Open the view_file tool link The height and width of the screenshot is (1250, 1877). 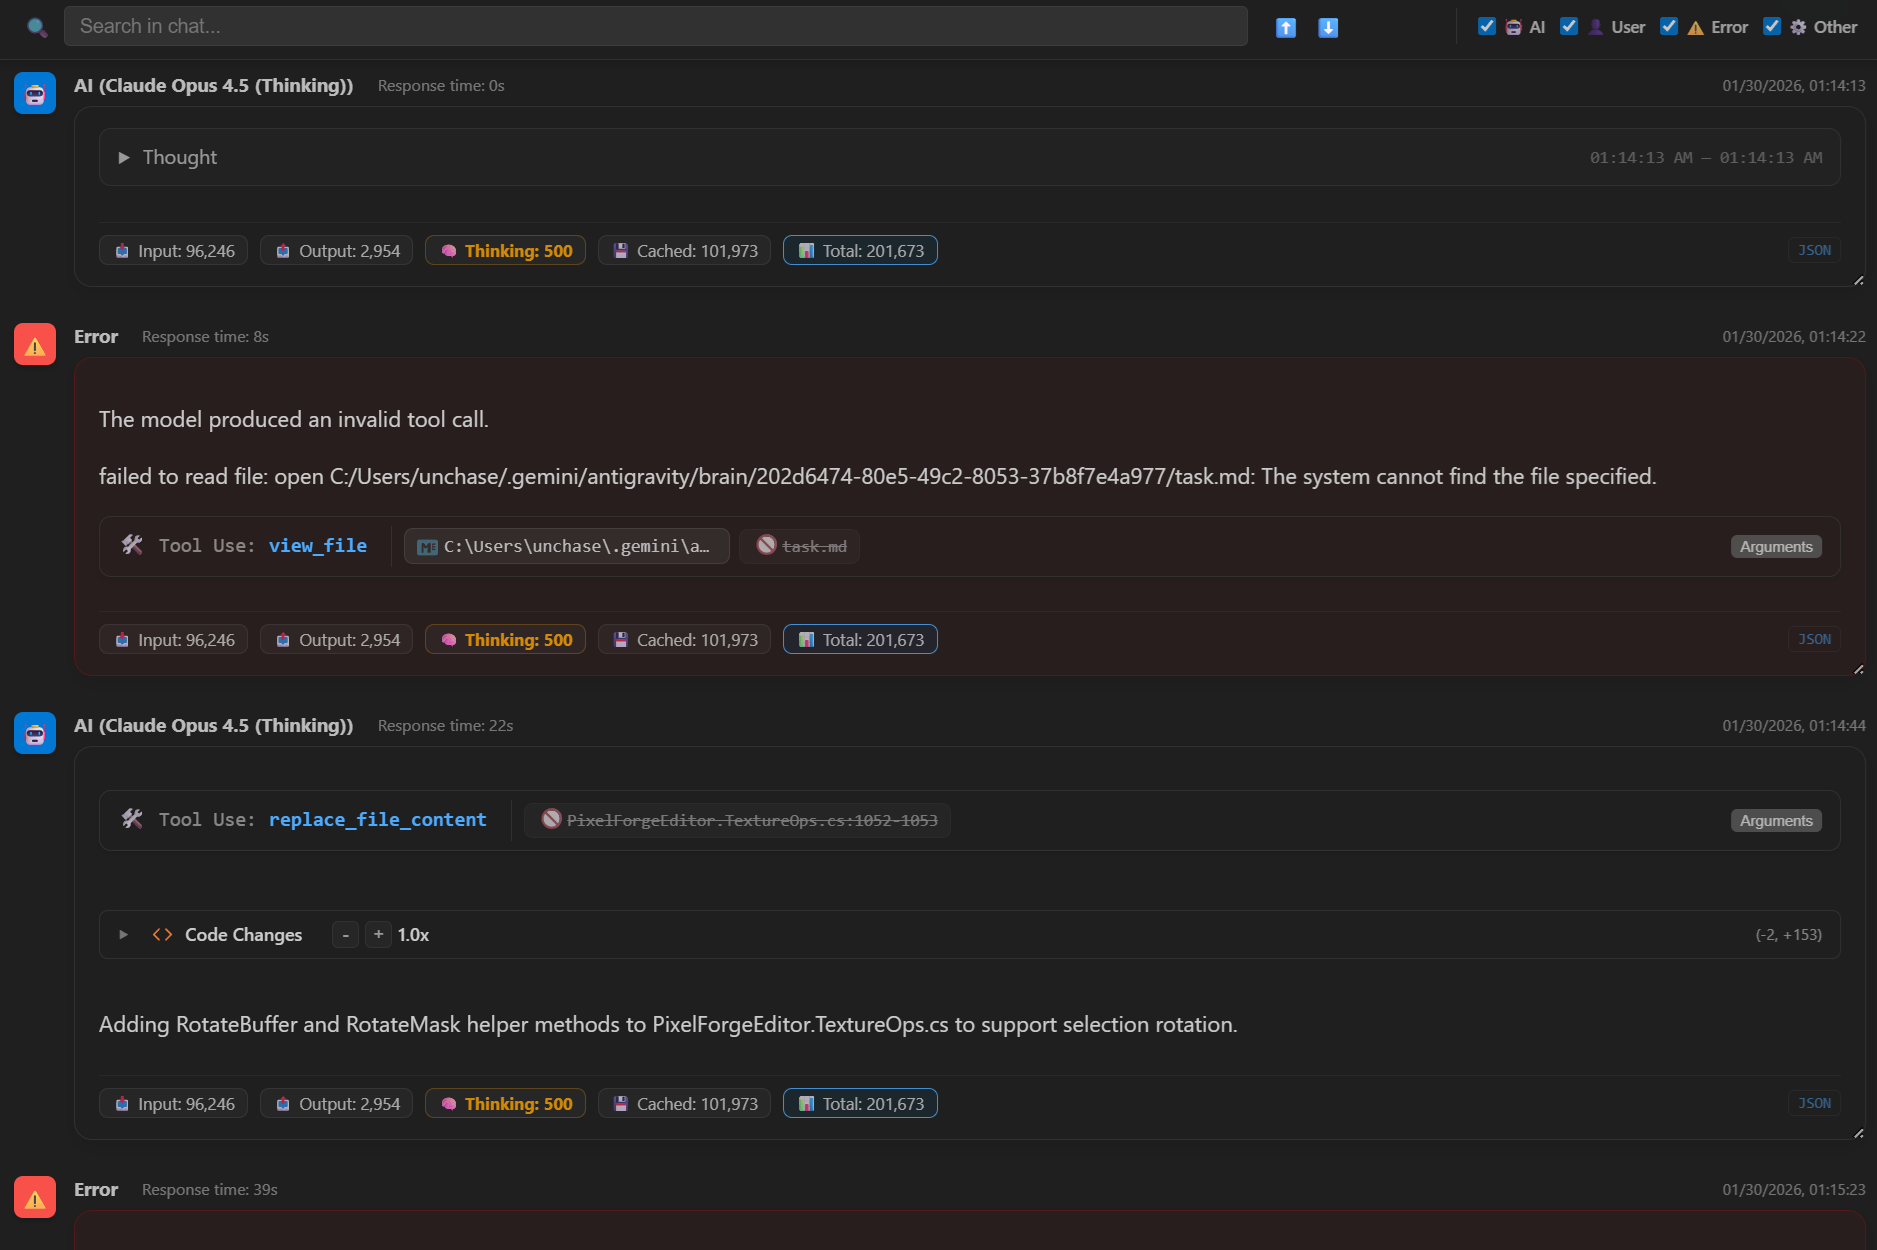tap(317, 546)
